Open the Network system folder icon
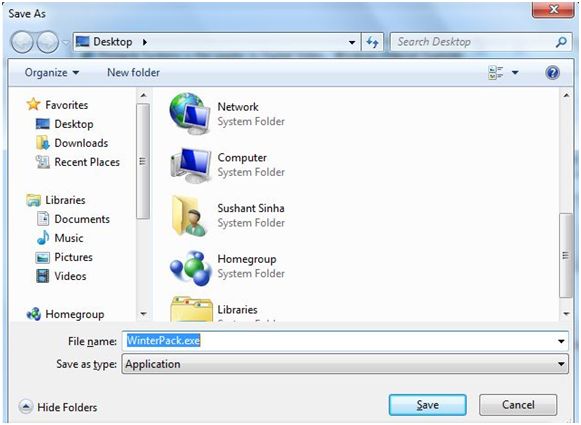This screenshot has height=425, width=581. (189, 113)
